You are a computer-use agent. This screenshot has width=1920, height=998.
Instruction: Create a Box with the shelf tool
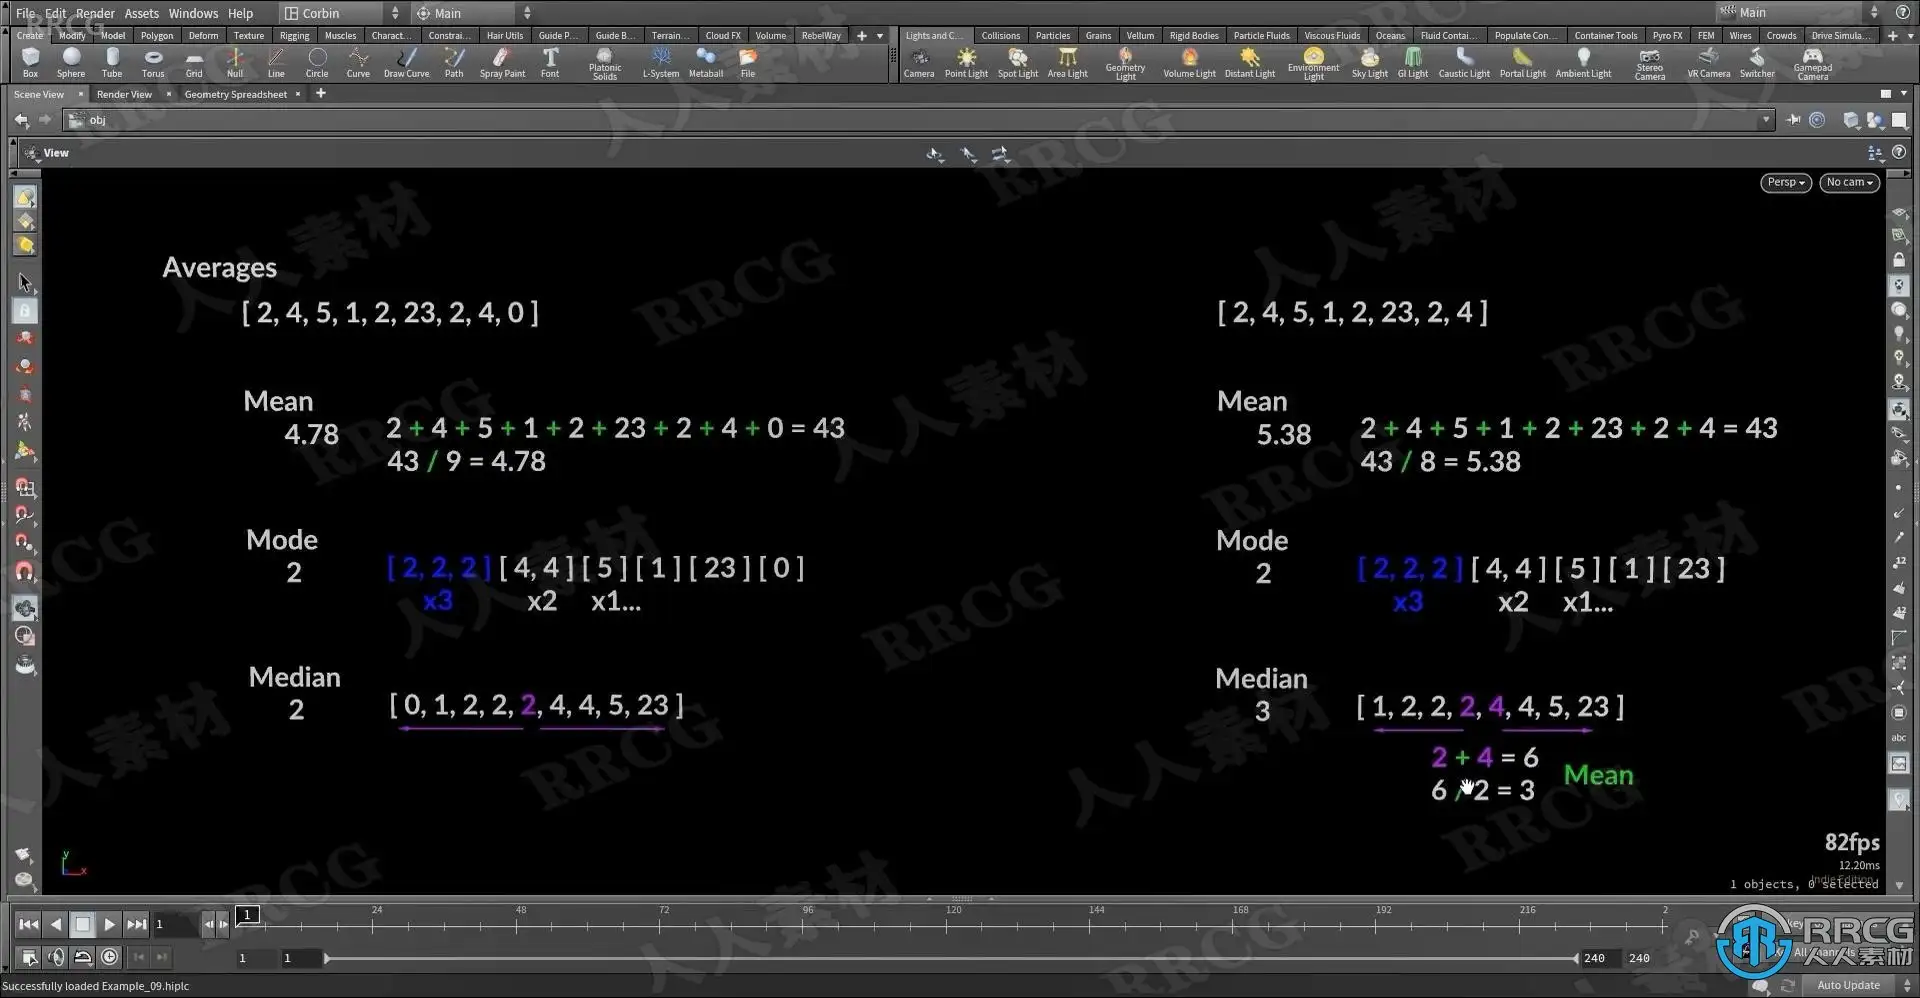click(x=30, y=63)
